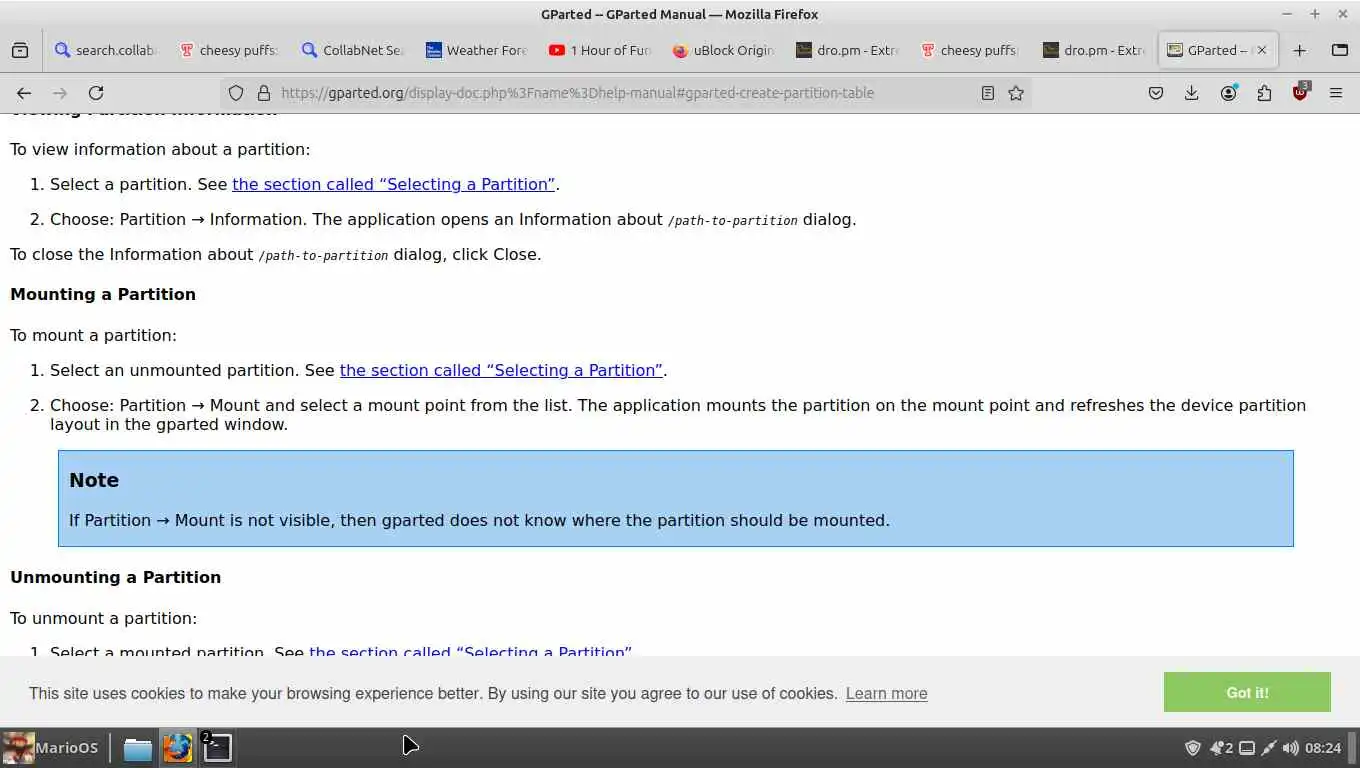Viewport: 1360px width, 768px height.
Task: Click the security shield tray icon
Action: click(1193, 748)
